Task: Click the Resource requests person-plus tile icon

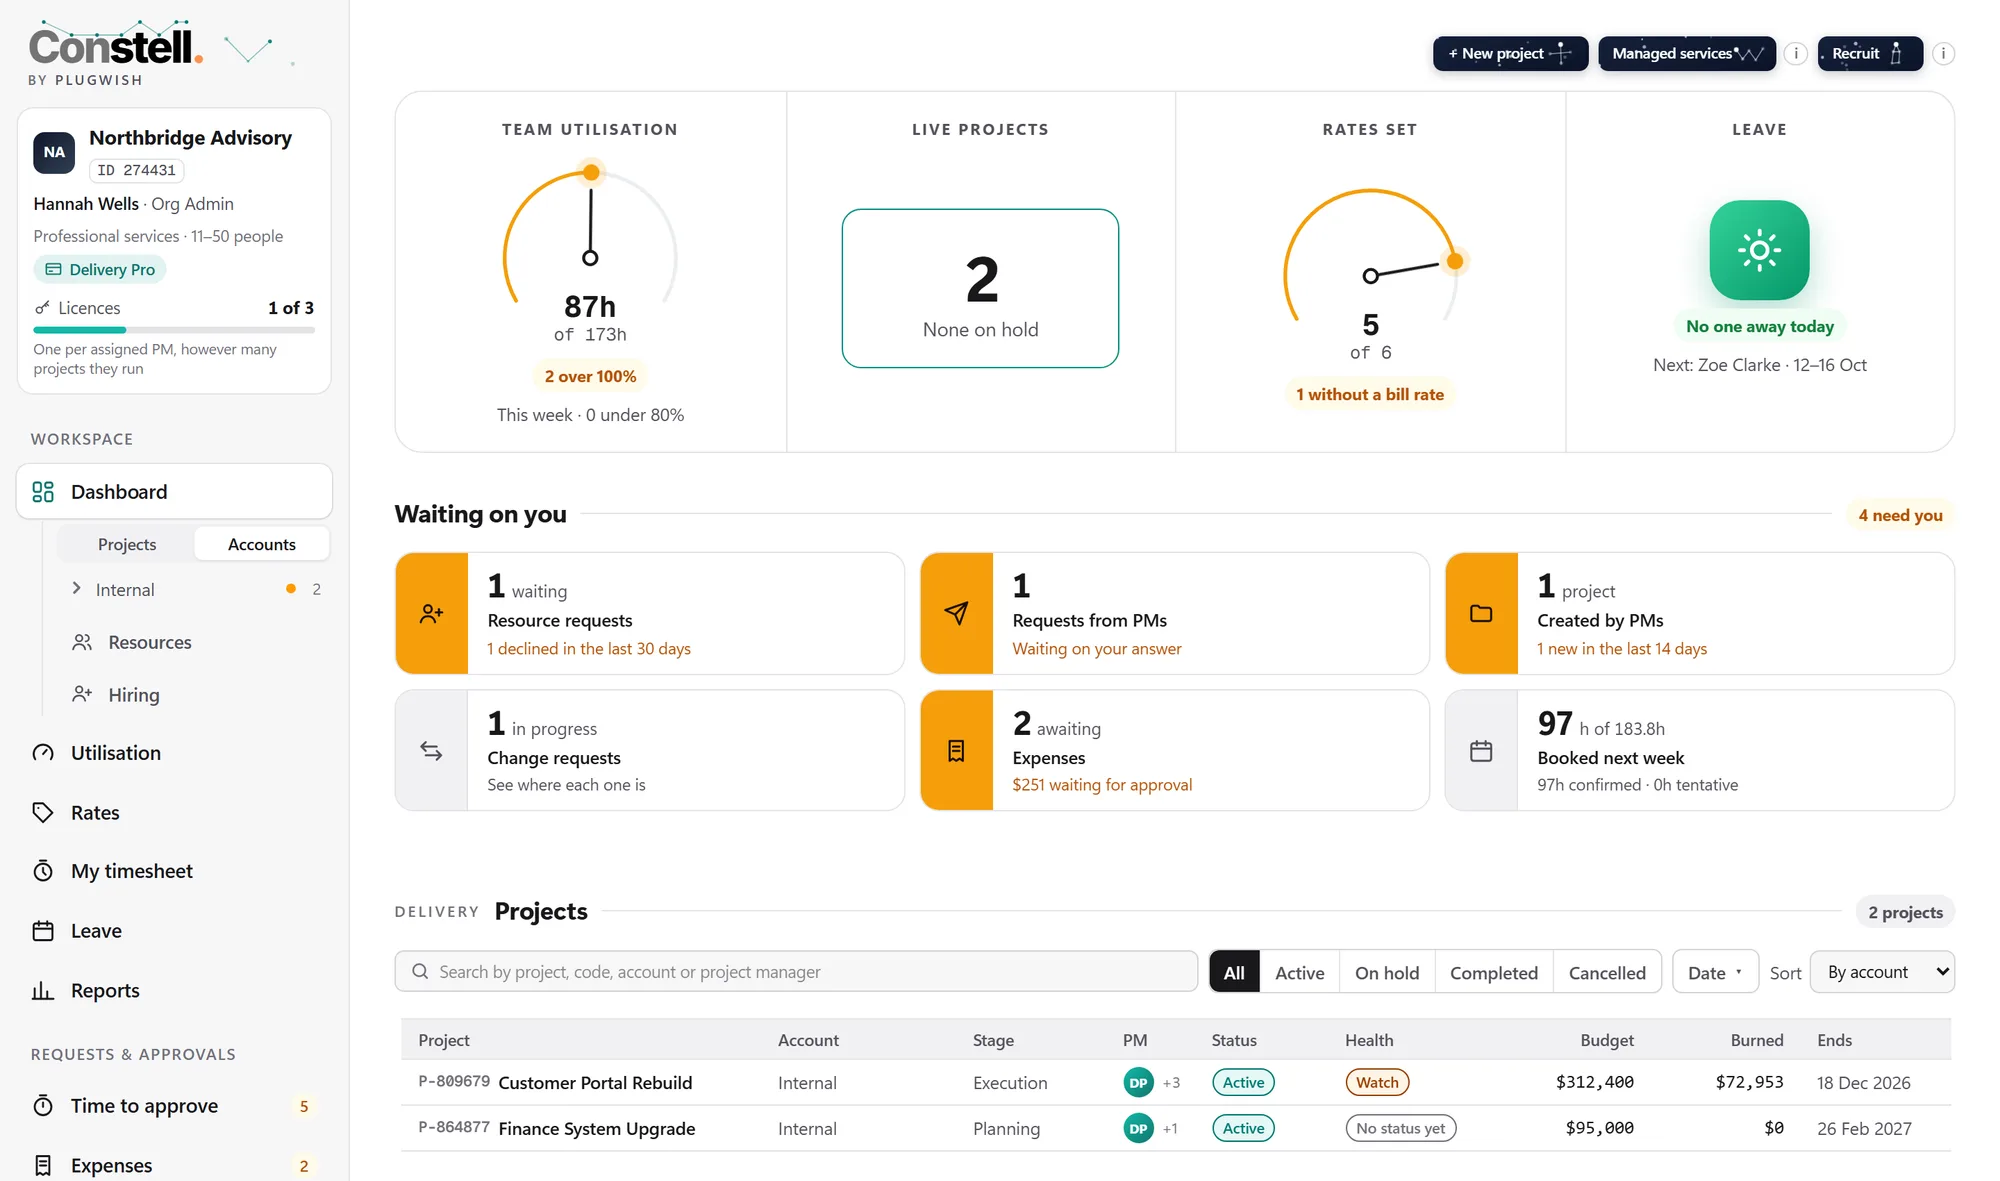Action: coord(432,613)
